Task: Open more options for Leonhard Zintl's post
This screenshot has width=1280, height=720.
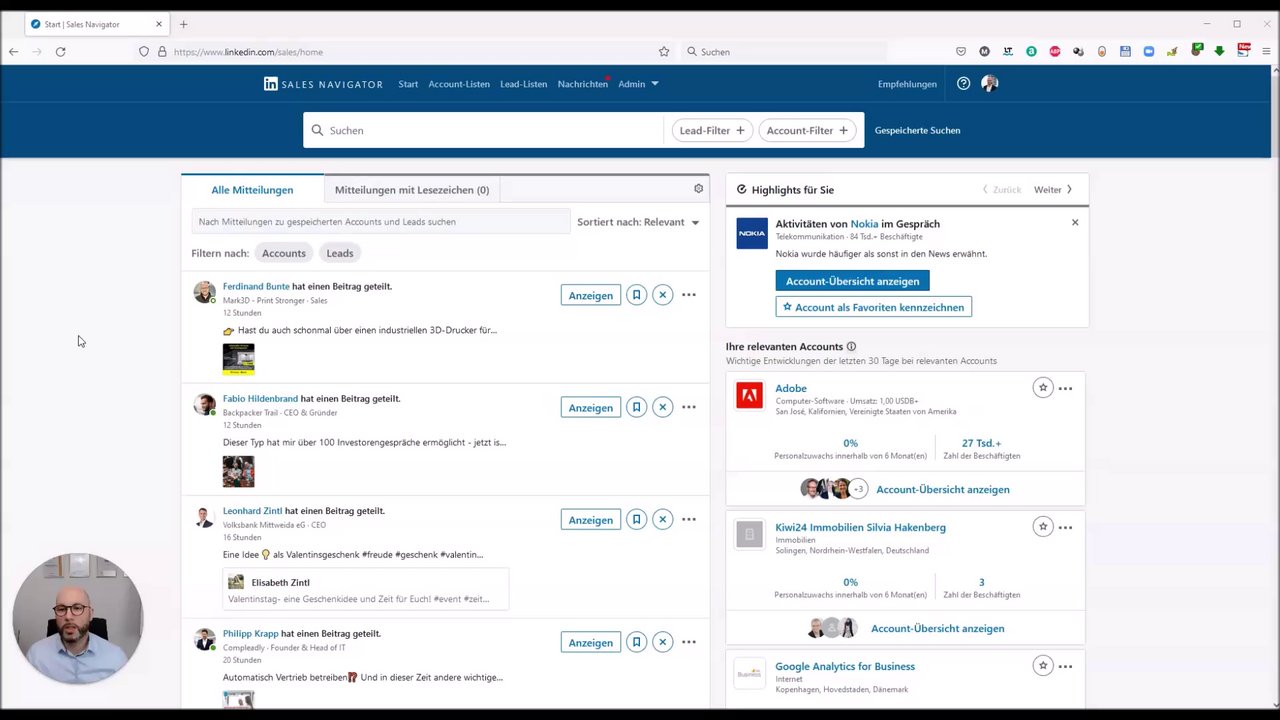Action: pos(689,520)
